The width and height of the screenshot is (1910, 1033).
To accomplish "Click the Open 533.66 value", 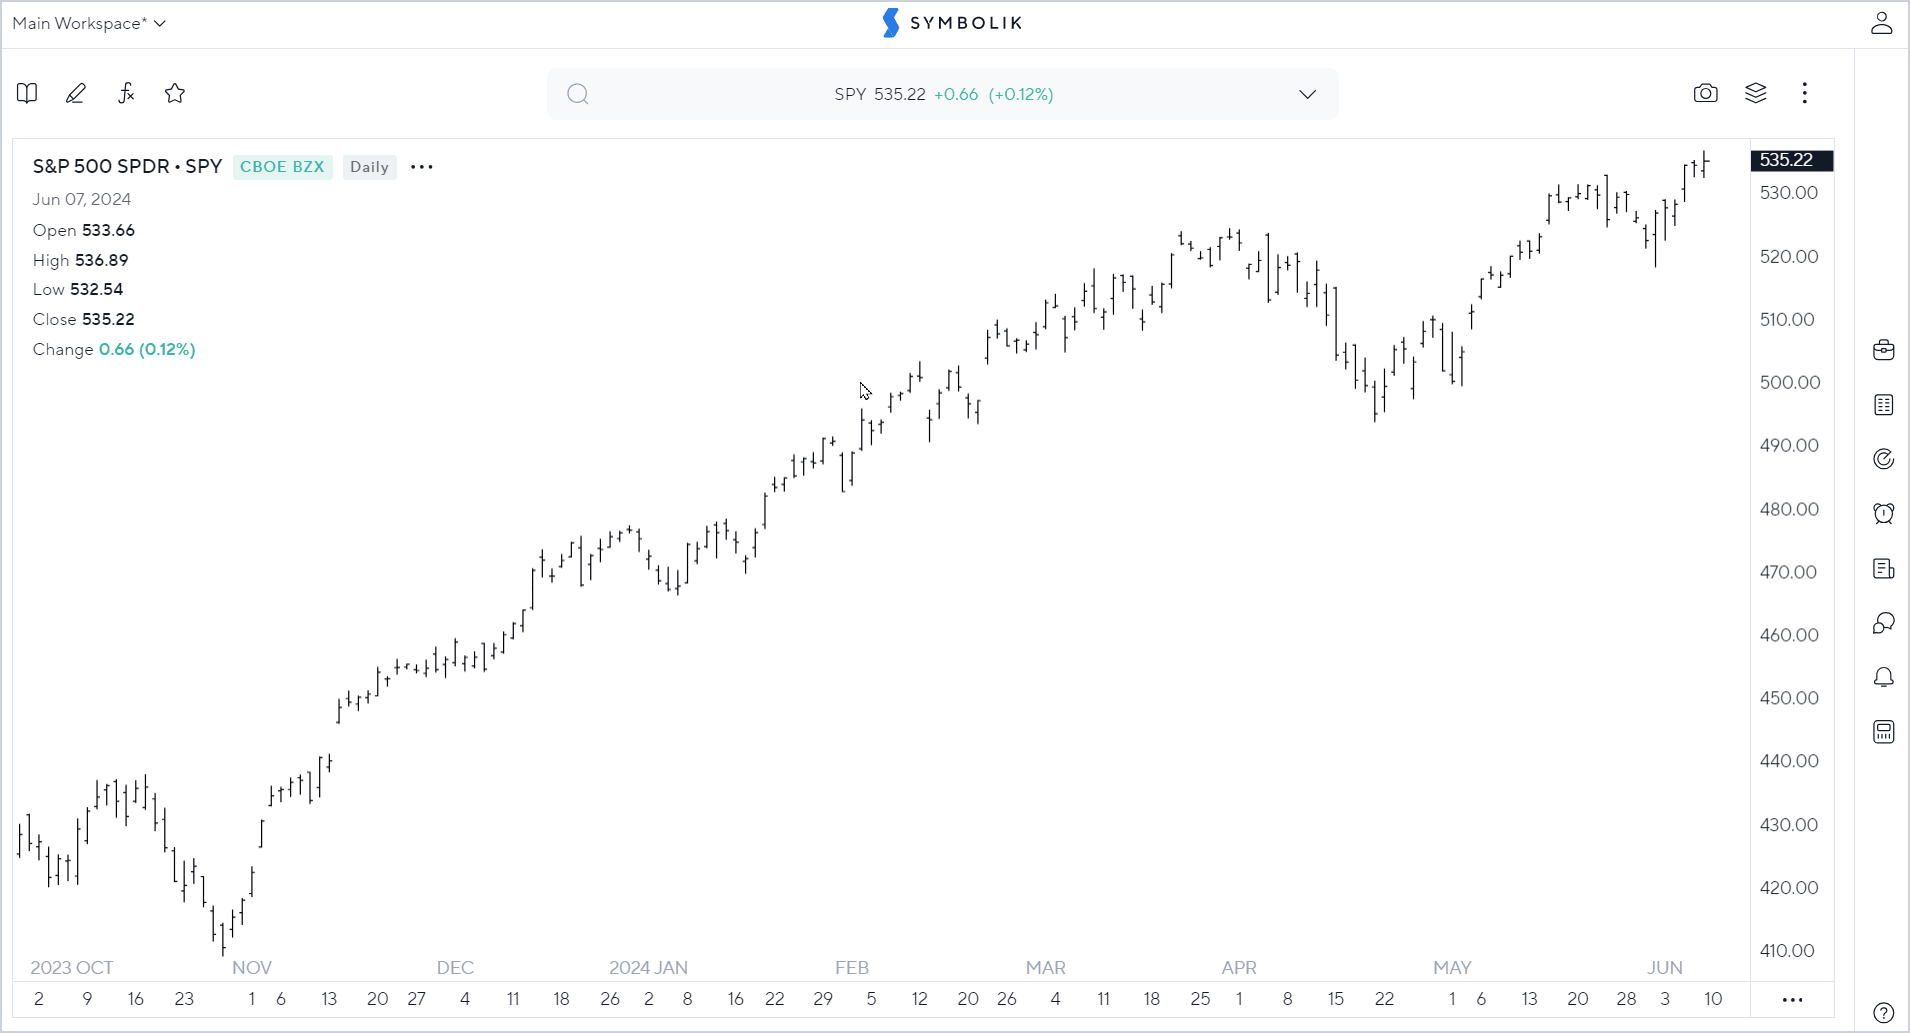I will pos(108,230).
